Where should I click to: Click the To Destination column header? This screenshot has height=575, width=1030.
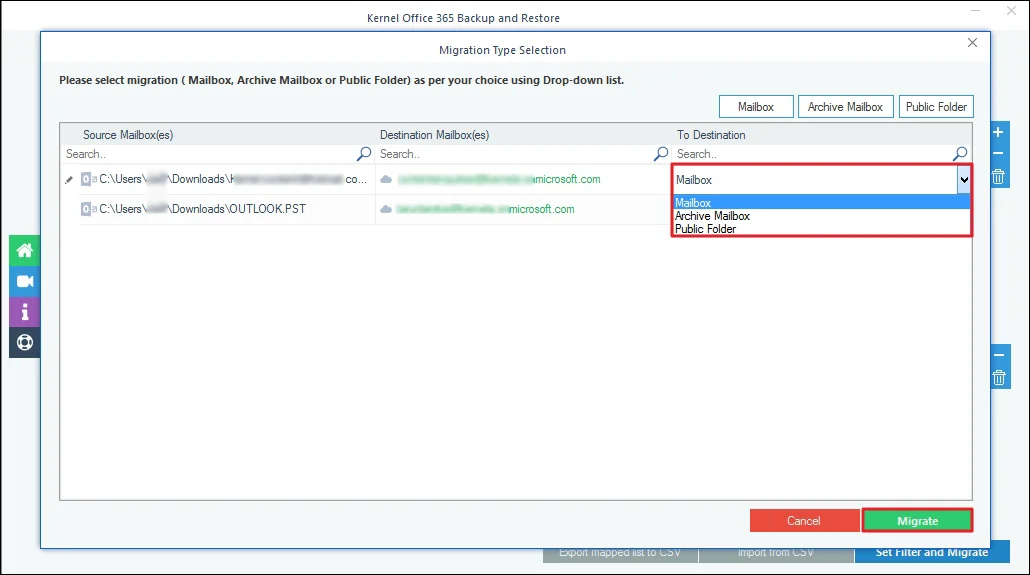coord(711,135)
